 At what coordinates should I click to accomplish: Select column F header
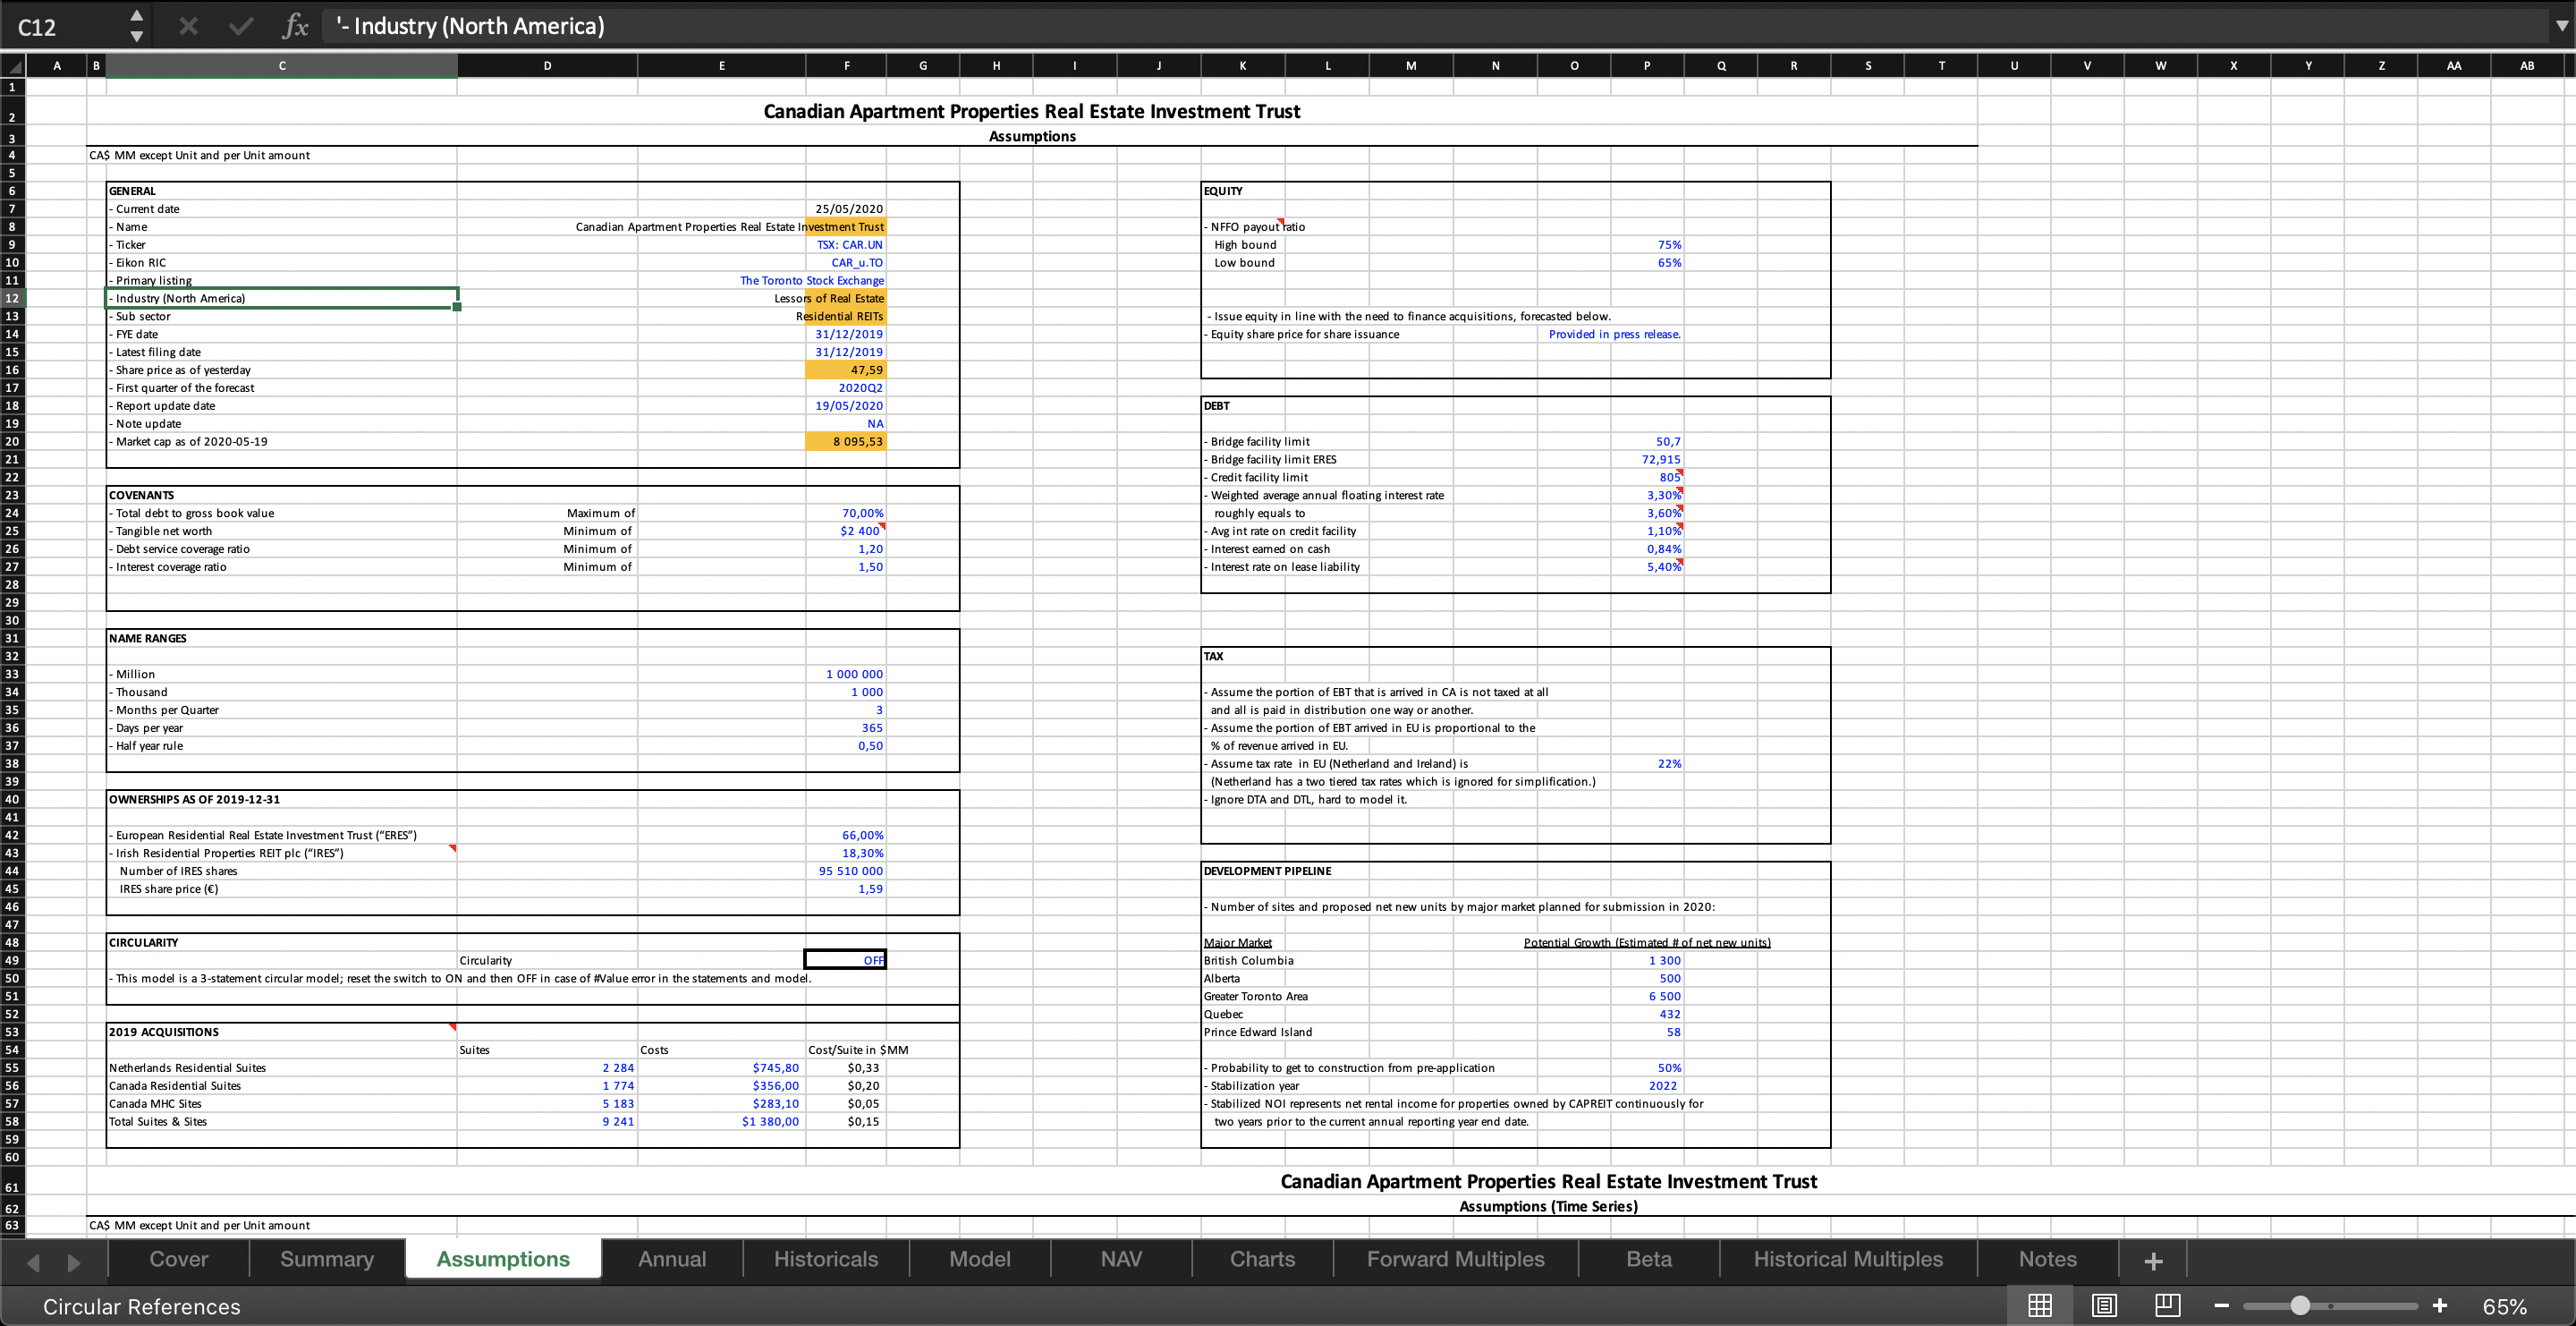coord(846,66)
